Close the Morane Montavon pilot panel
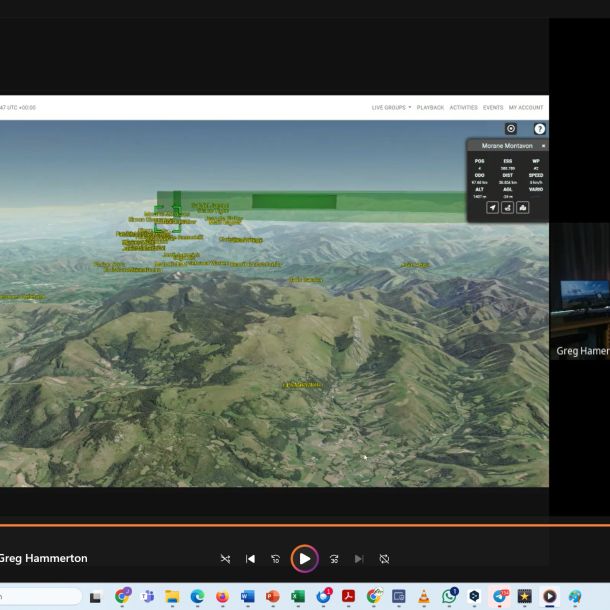The height and width of the screenshot is (610, 610). click(x=544, y=146)
